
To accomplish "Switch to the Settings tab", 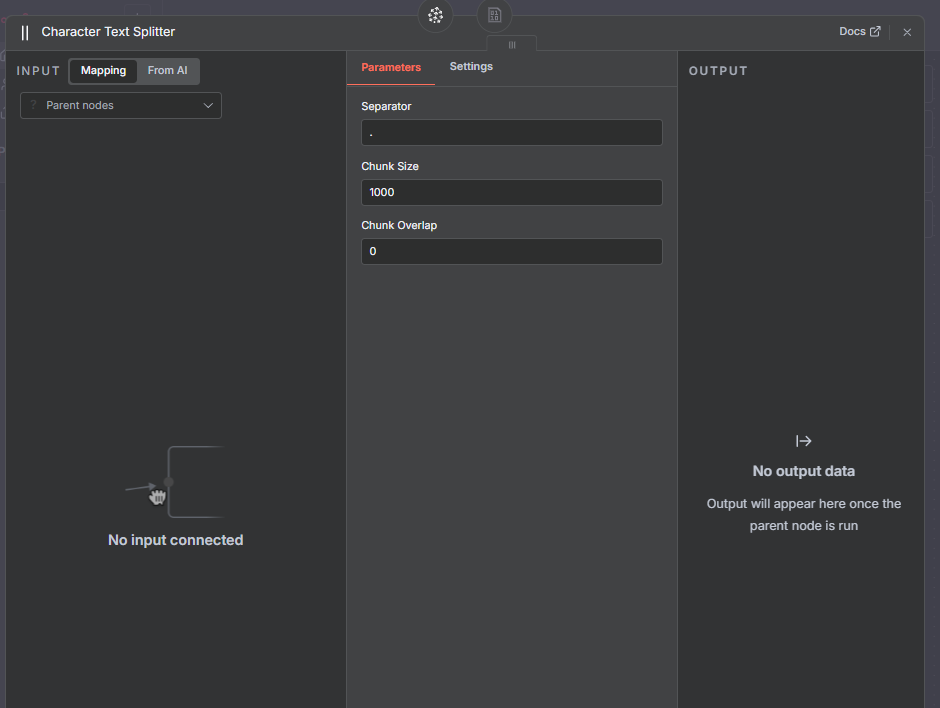I will [471, 67].
